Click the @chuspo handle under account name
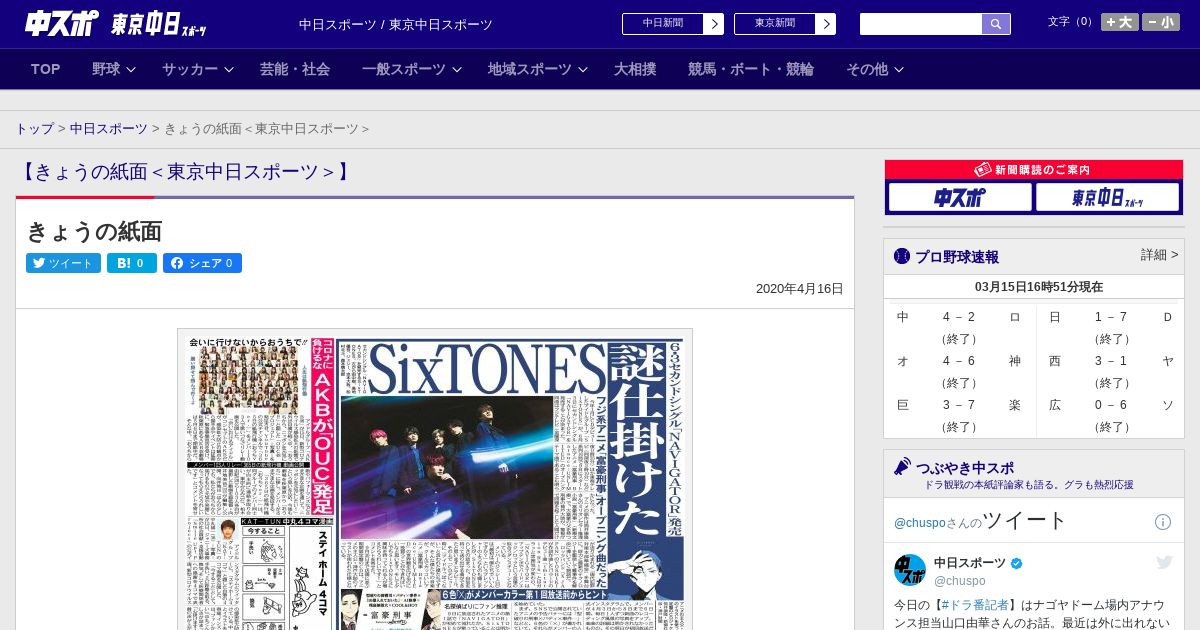Viewport: 1200px width, 630px height. pyautogui.click(x=960, y=581)
